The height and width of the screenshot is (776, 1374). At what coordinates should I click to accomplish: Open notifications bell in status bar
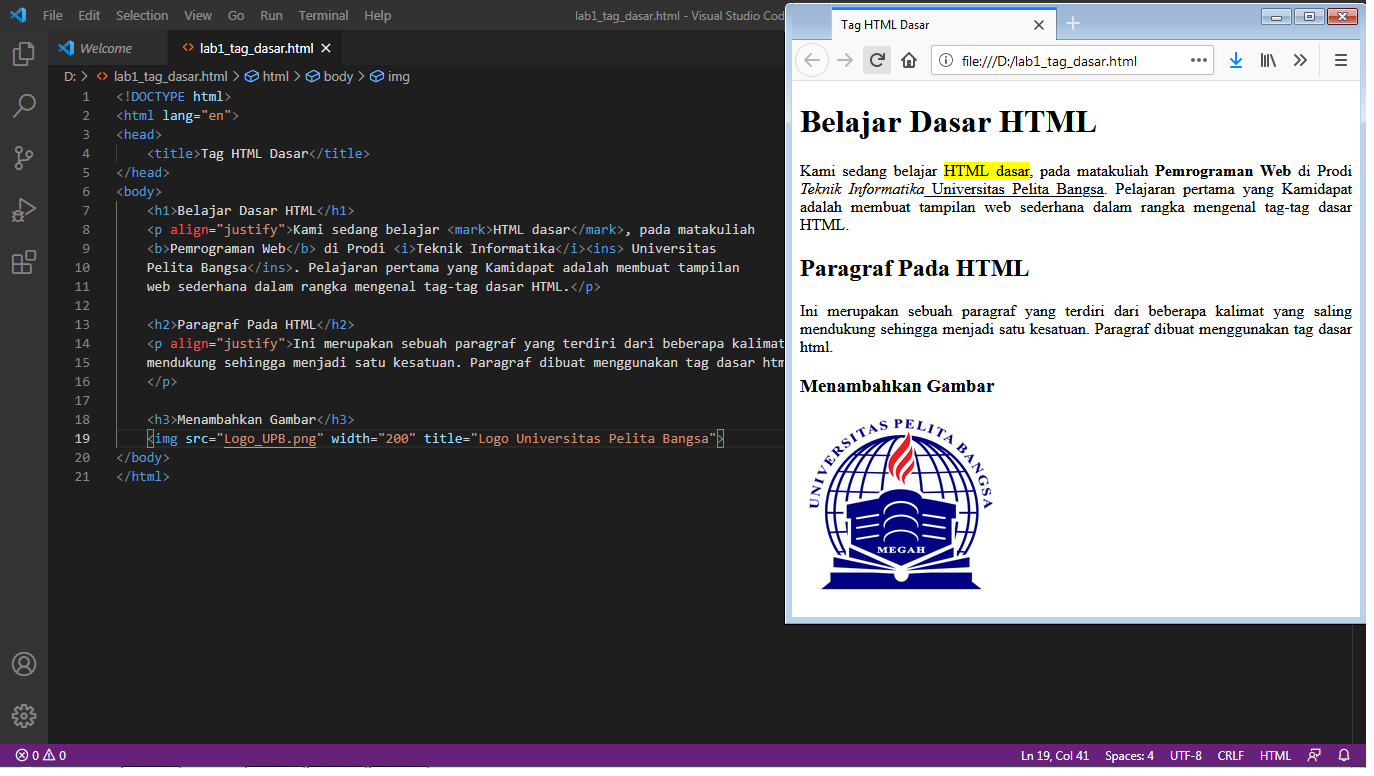click(x=1344, y=755)
